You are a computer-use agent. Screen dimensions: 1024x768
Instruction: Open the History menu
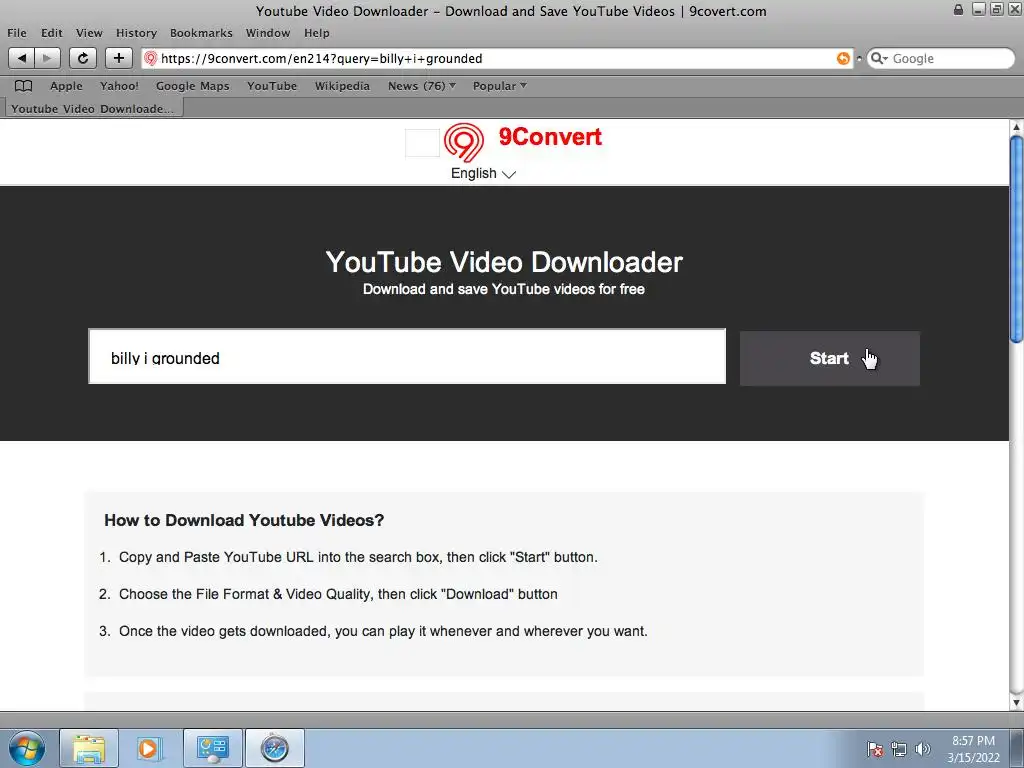click(136, 33)
